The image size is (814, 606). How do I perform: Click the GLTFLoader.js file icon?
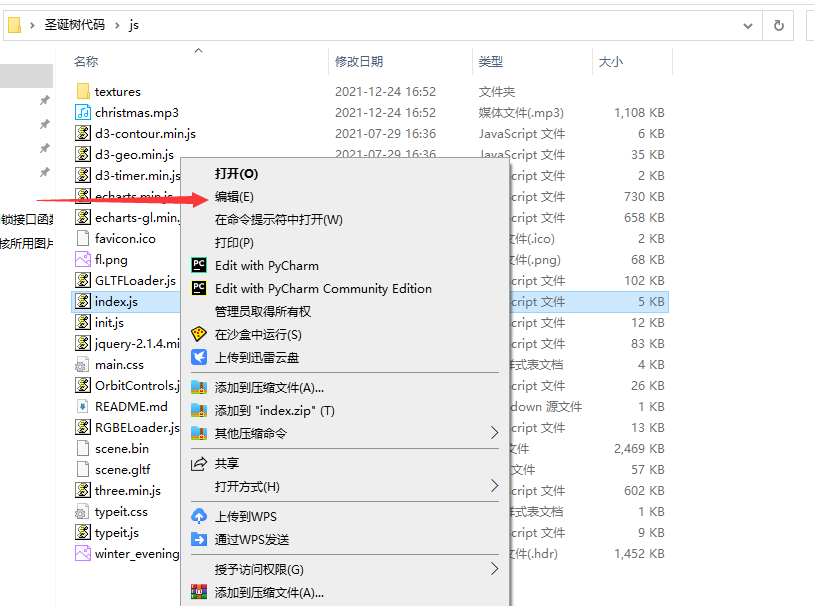(83, 280)
